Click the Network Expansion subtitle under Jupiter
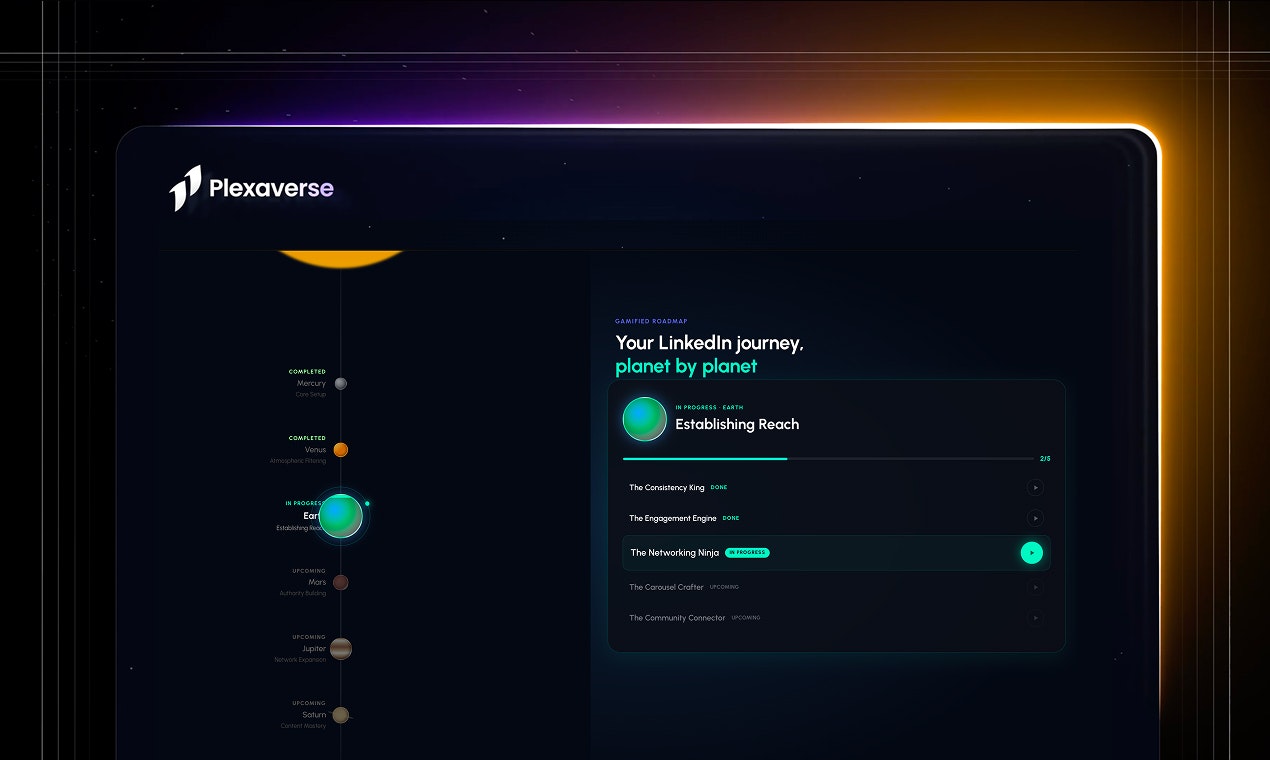The width and height of the screenshot is (1270, 760). click(300, 660)
